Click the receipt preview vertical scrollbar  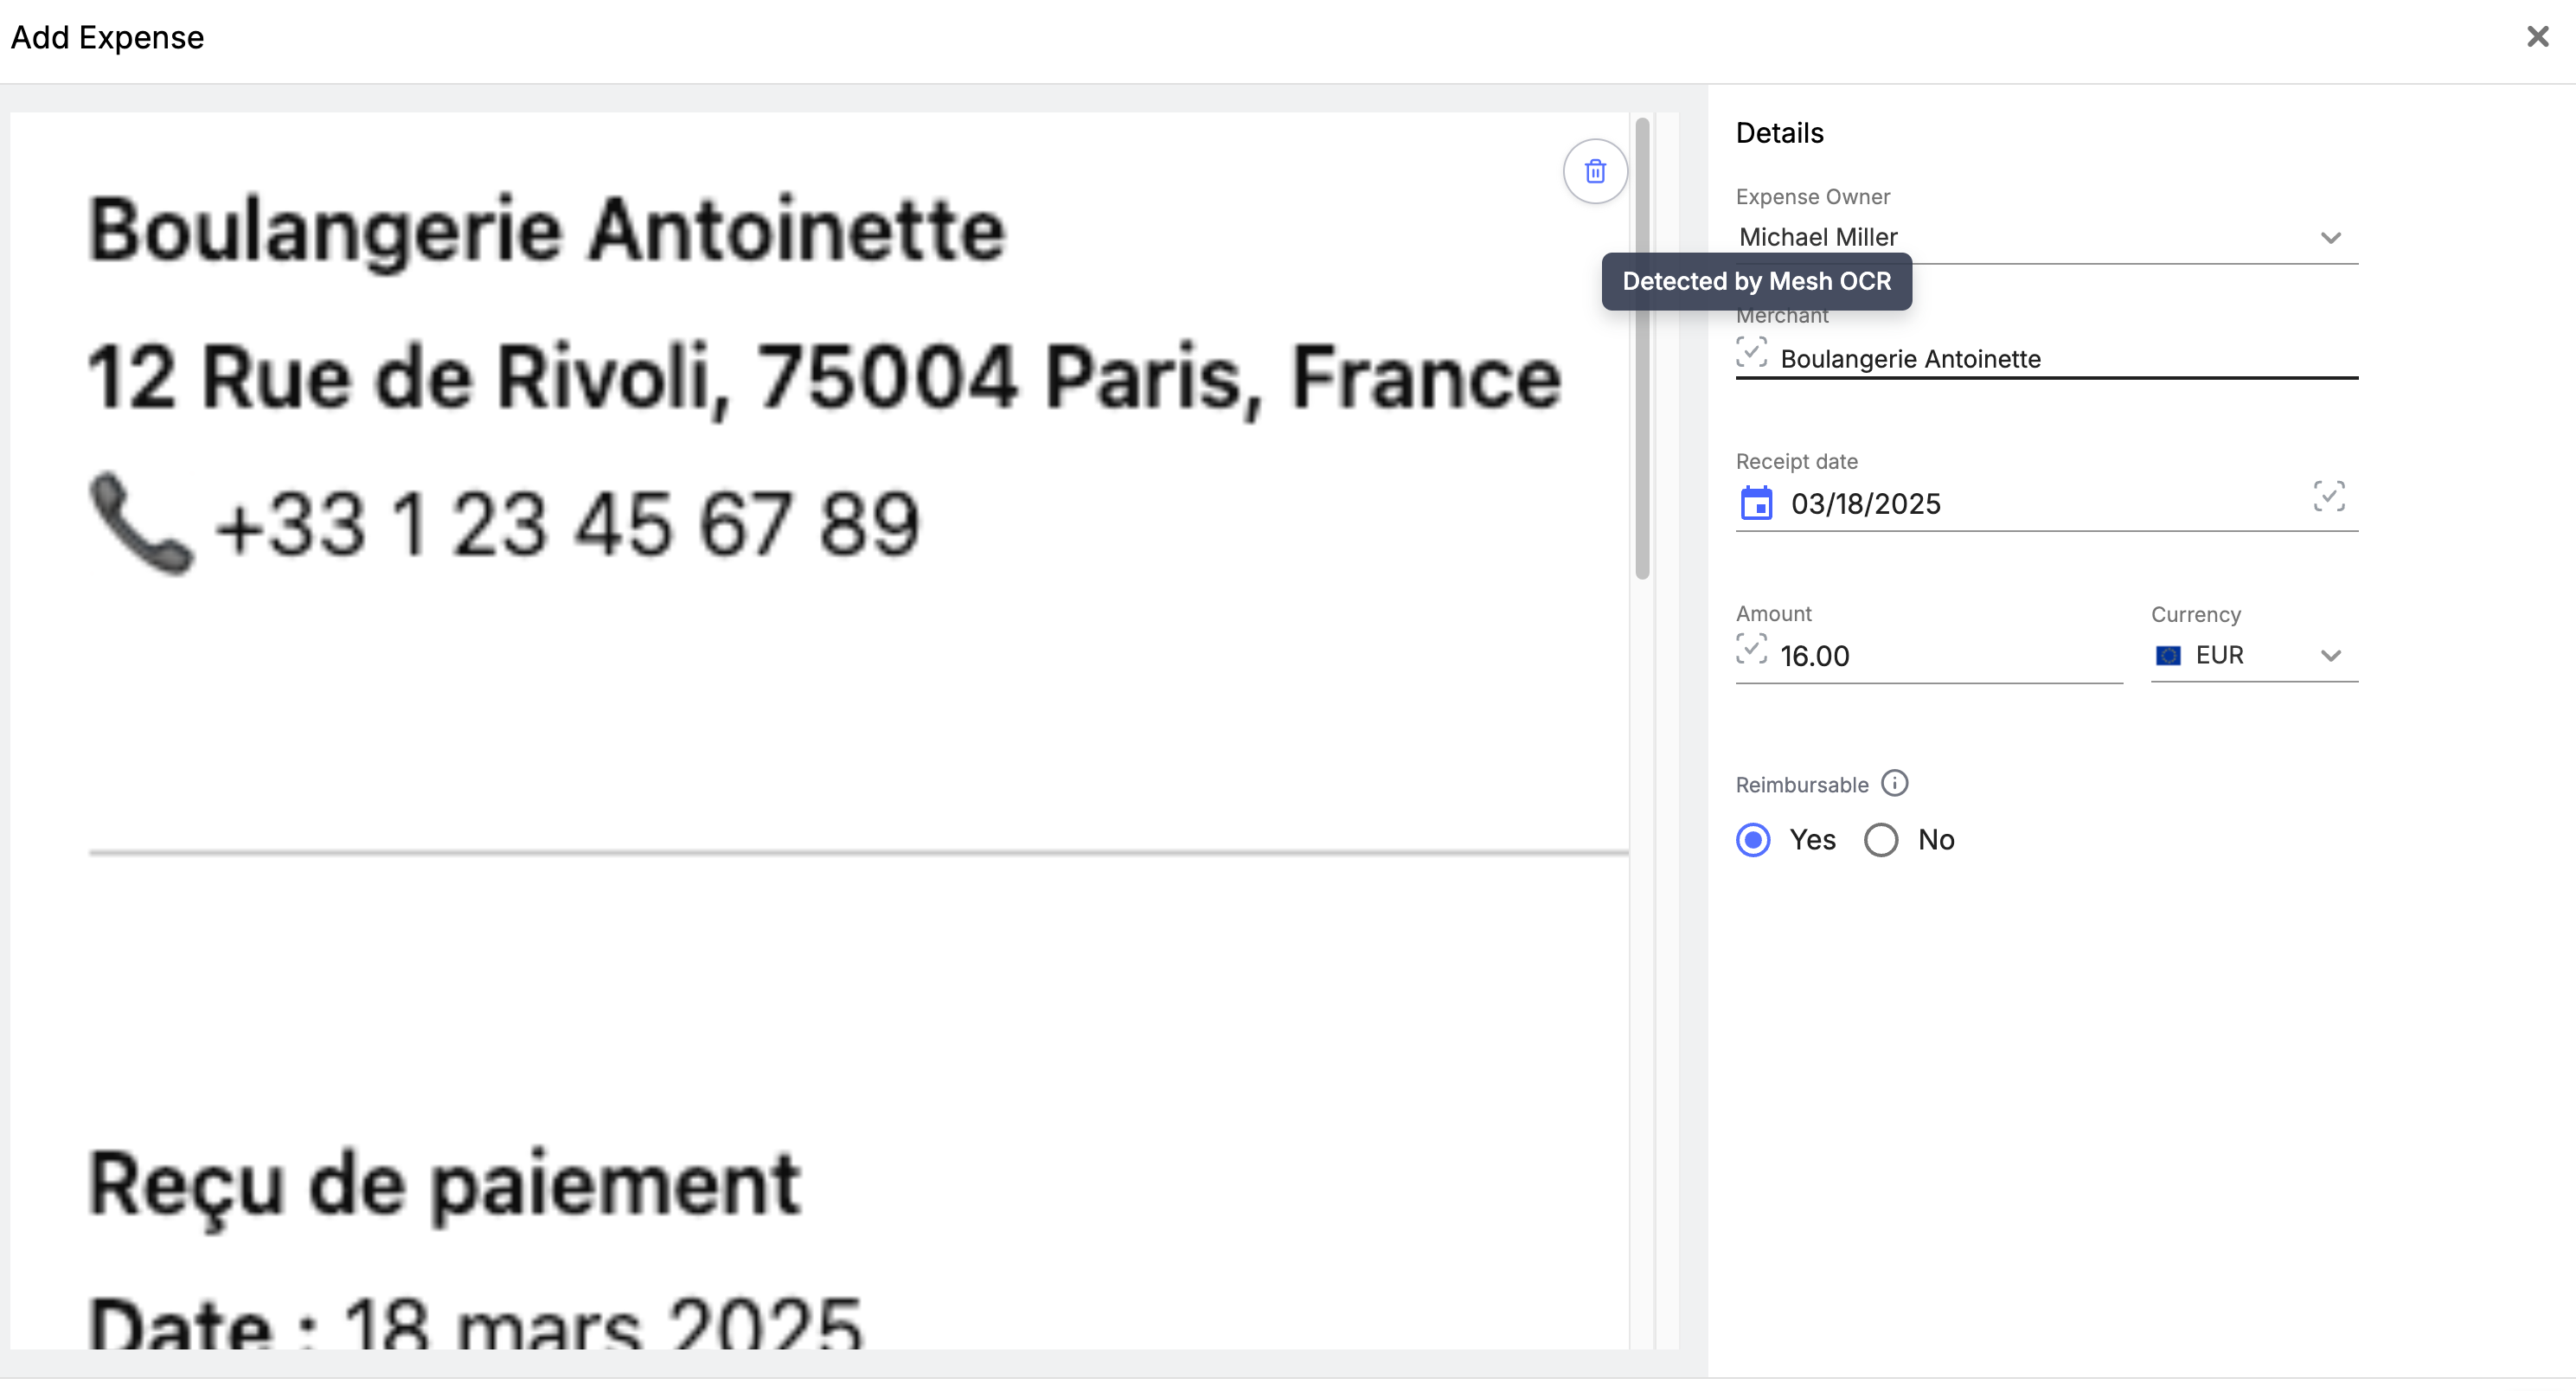(1642, 350)
